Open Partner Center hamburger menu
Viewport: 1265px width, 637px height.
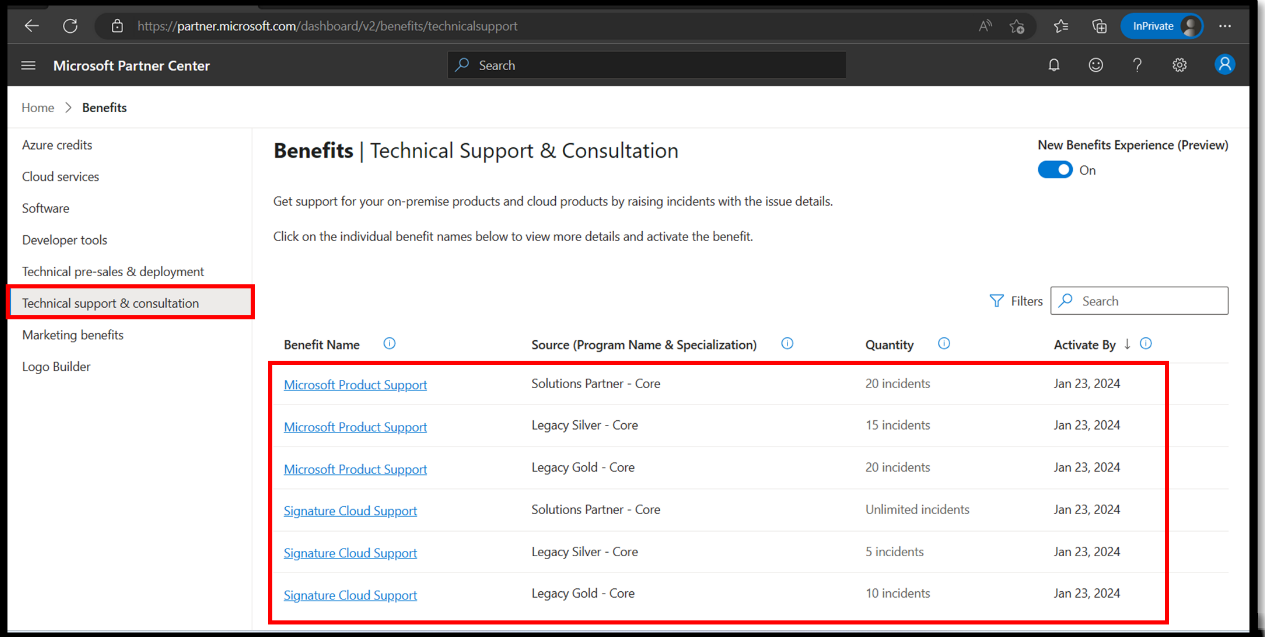28,65
